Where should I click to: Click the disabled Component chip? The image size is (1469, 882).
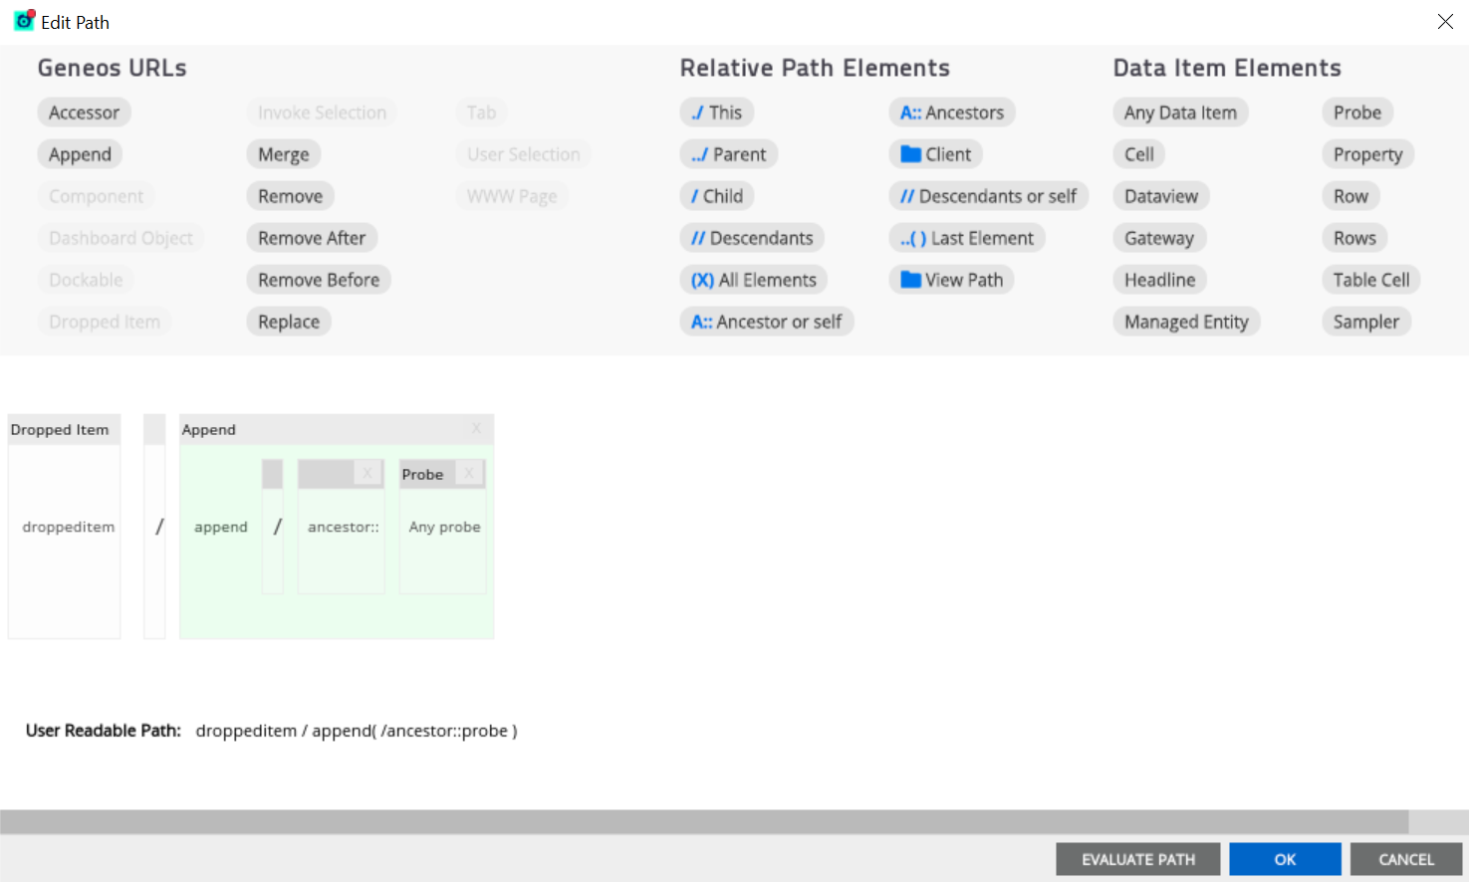point(96,197)
